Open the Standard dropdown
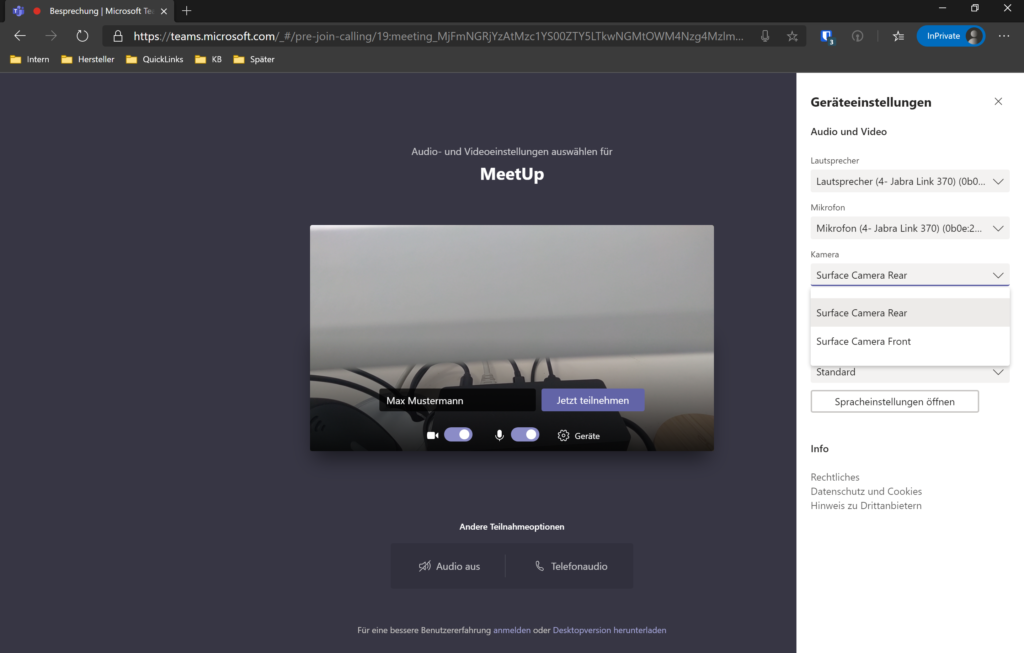1024x653 pixels. pyautogui.click(x=910, y=373)
